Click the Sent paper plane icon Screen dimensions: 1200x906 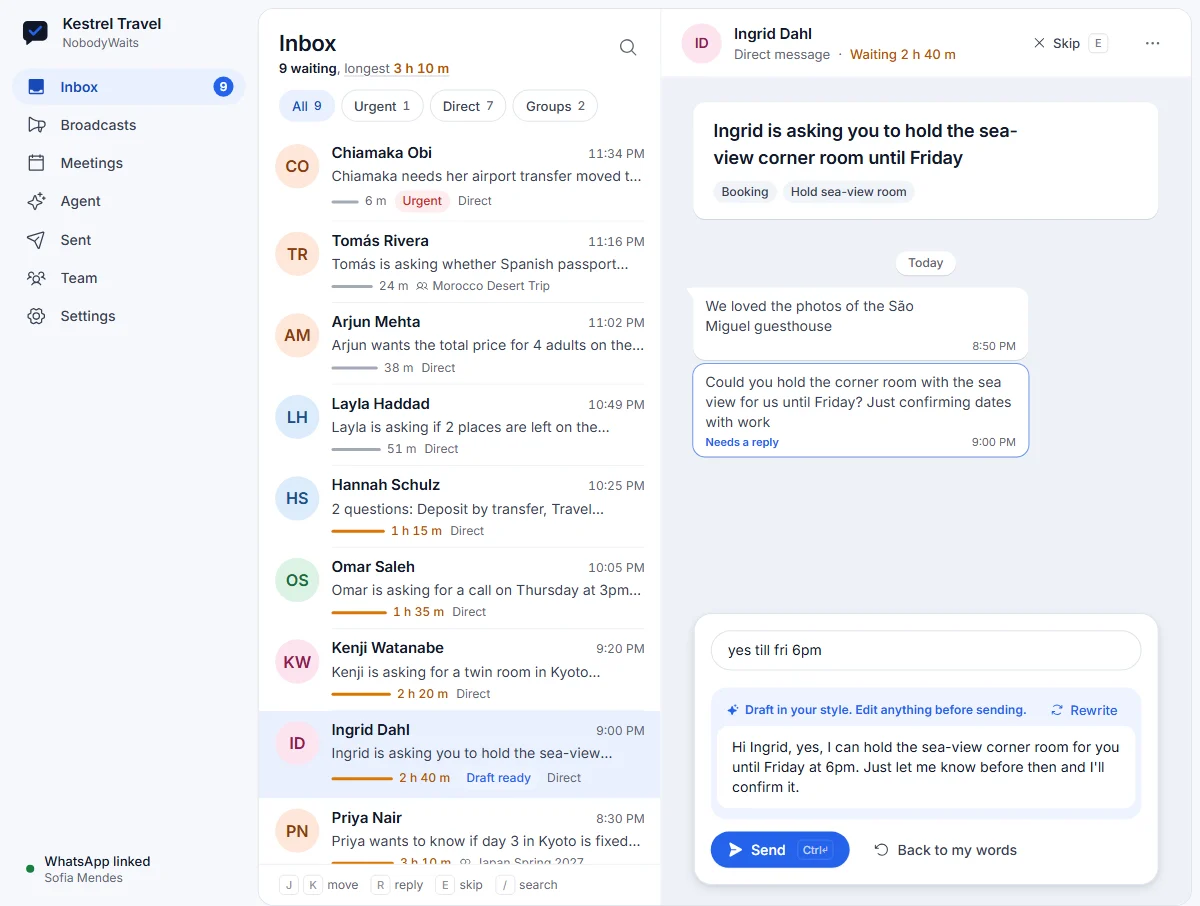[x=37, y=240]
